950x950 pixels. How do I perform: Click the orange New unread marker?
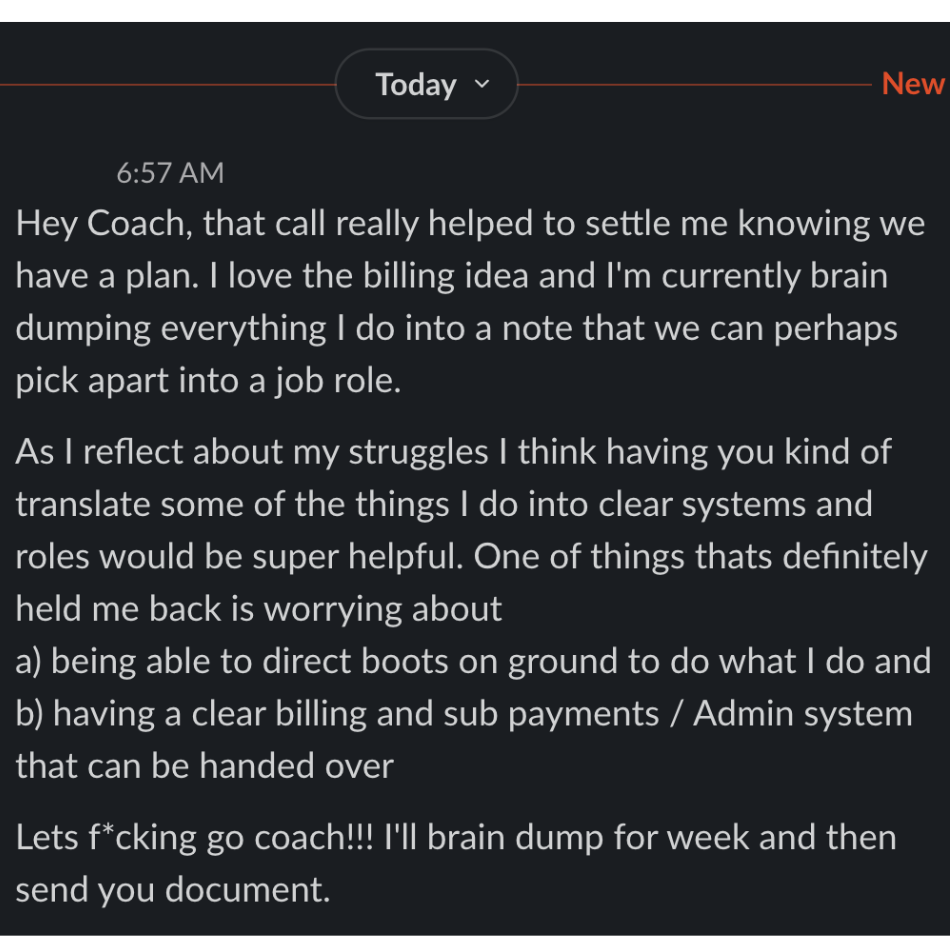tap(914, 83)
